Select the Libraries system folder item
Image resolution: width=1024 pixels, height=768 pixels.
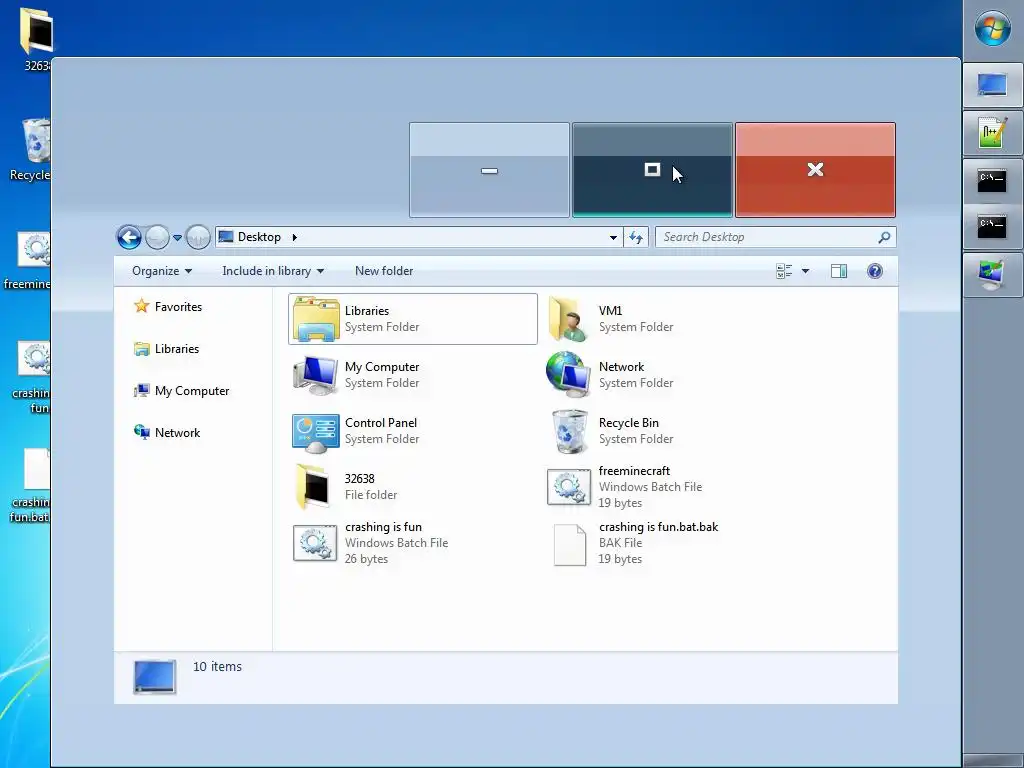pyautogui.click(x=413, y=319)
